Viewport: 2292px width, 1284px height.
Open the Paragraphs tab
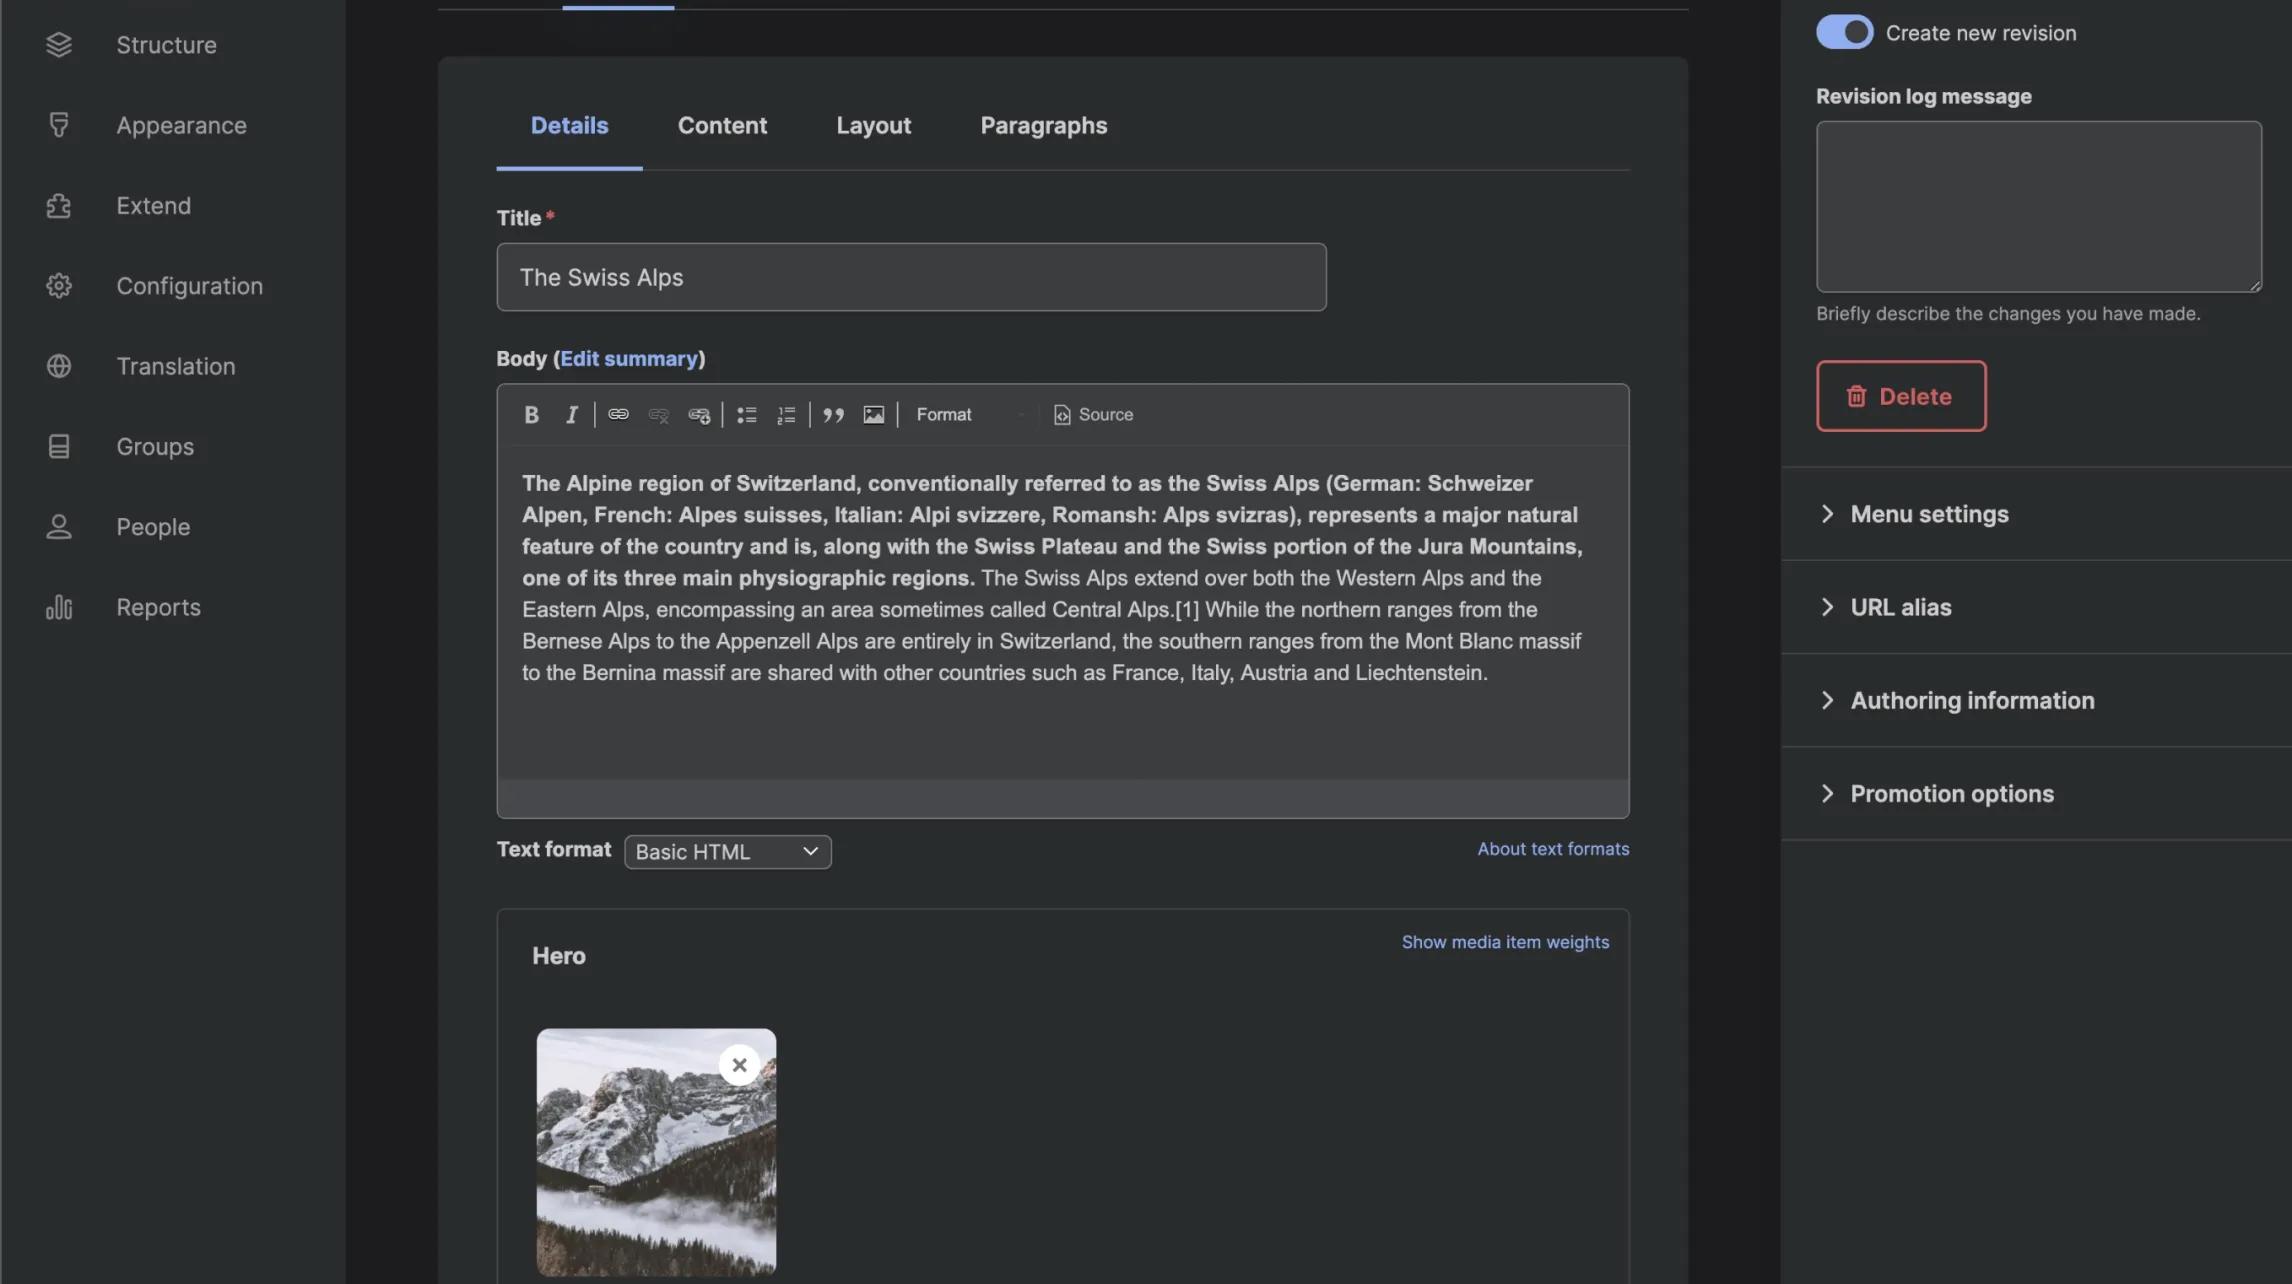(1043, 126)
